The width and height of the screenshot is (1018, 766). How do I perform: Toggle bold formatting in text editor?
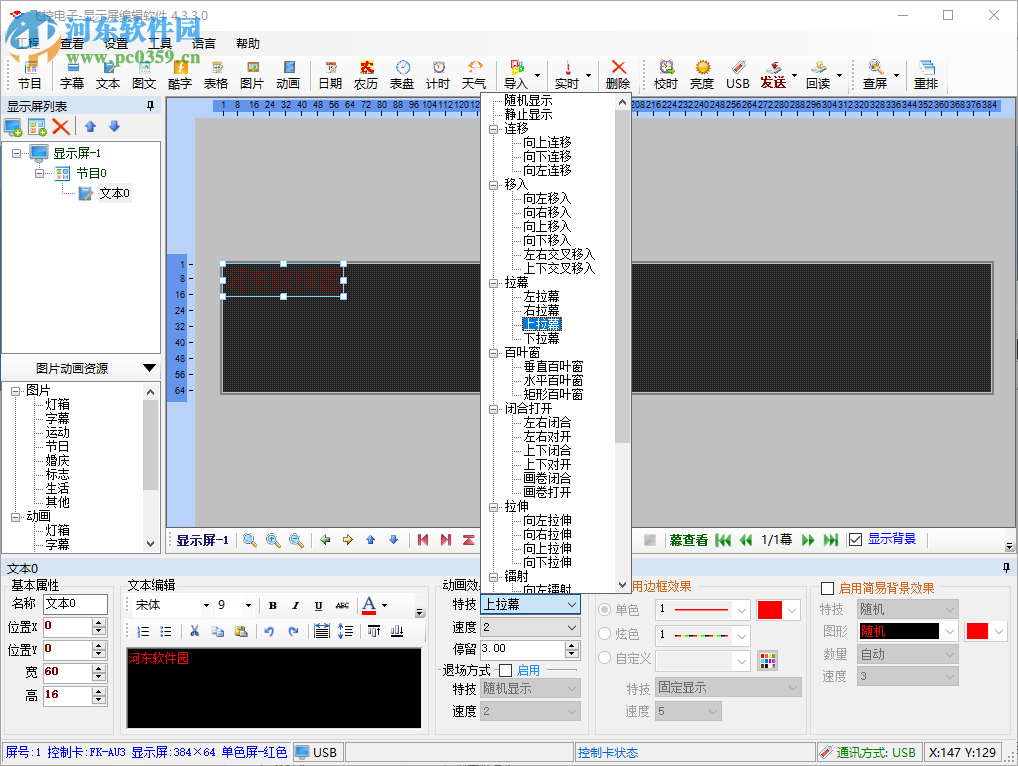point(273,605)
